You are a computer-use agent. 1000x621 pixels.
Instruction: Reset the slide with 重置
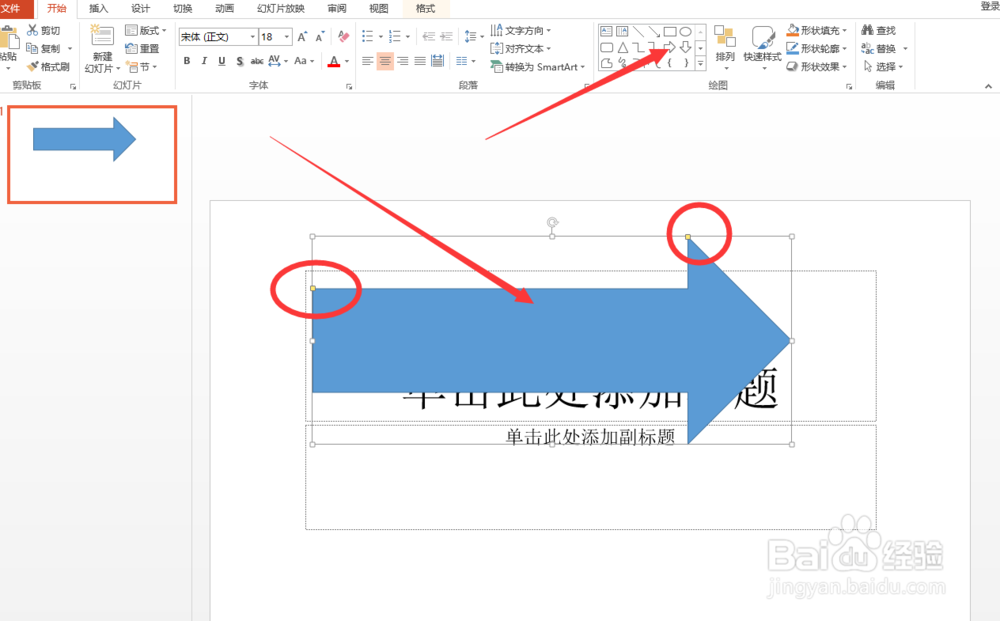[x=142, y=48]
